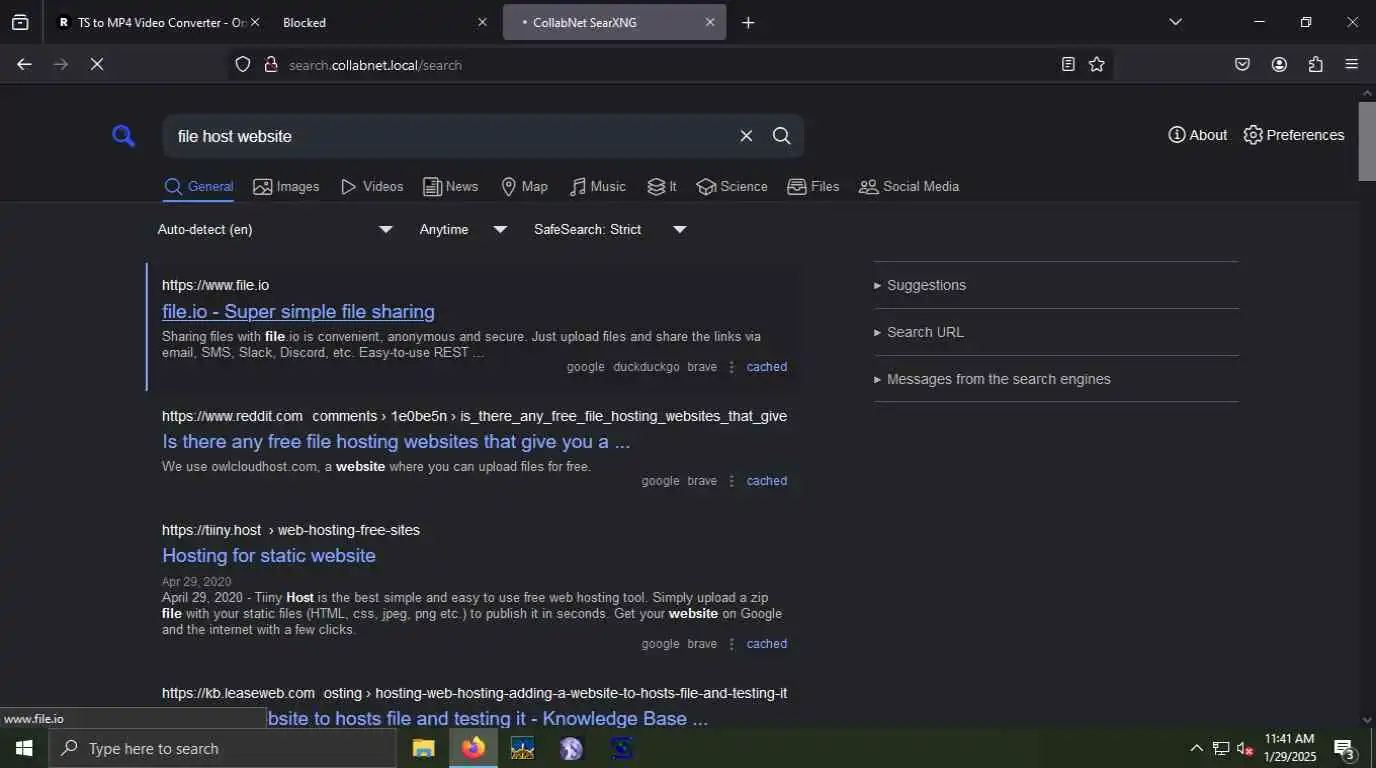Switch to Images category
The image size is (1376, 768).
[x=286, y=187]
